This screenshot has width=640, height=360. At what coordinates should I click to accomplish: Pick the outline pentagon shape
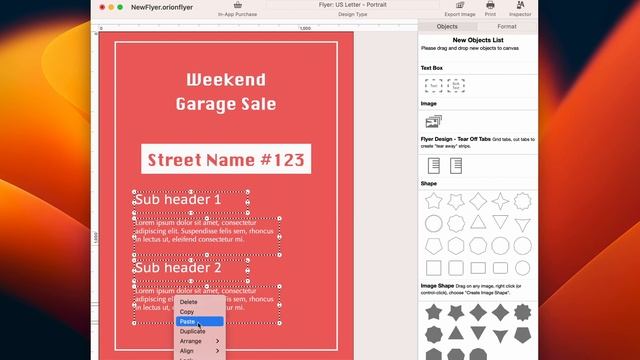point(433,246)
